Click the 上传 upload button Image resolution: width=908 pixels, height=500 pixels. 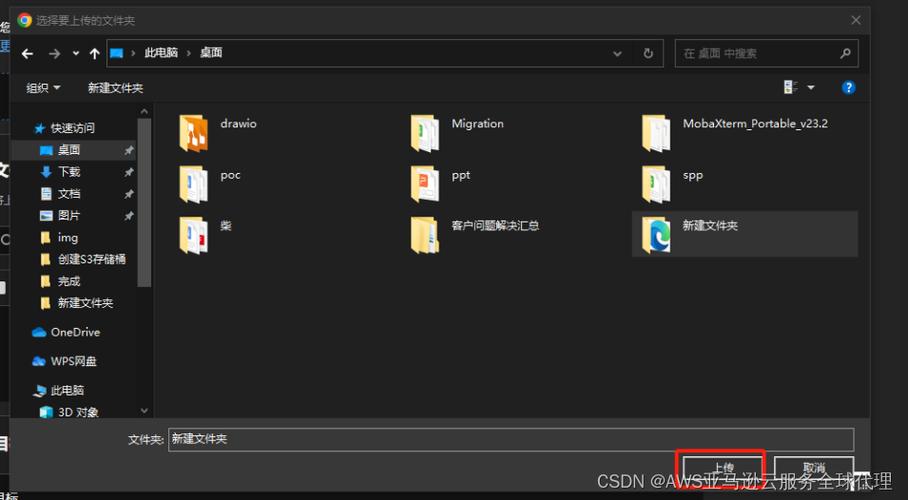pyautogui.click(x=722, y=467)
